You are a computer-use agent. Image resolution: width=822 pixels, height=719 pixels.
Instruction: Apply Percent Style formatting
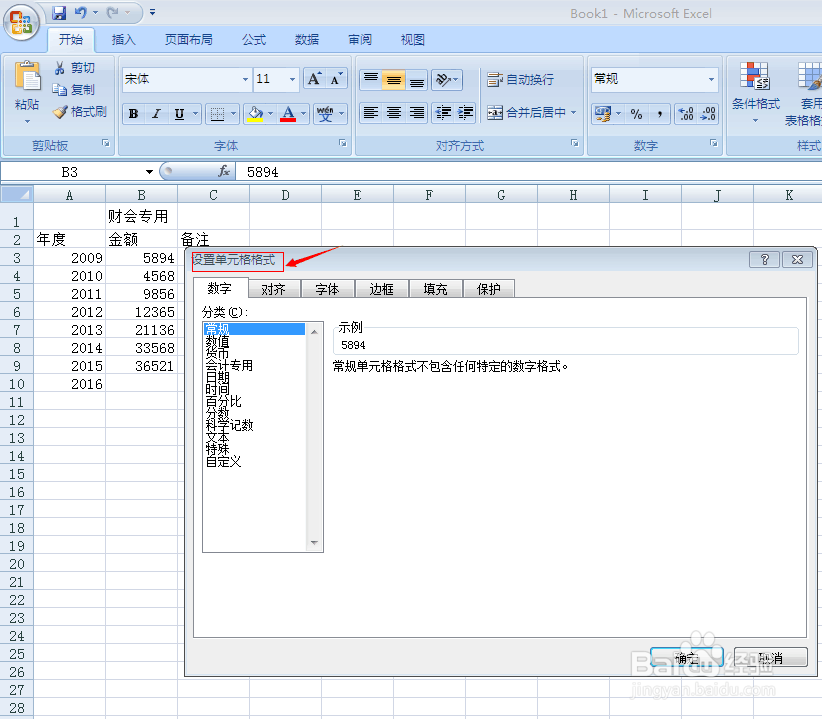coord(636,113)
